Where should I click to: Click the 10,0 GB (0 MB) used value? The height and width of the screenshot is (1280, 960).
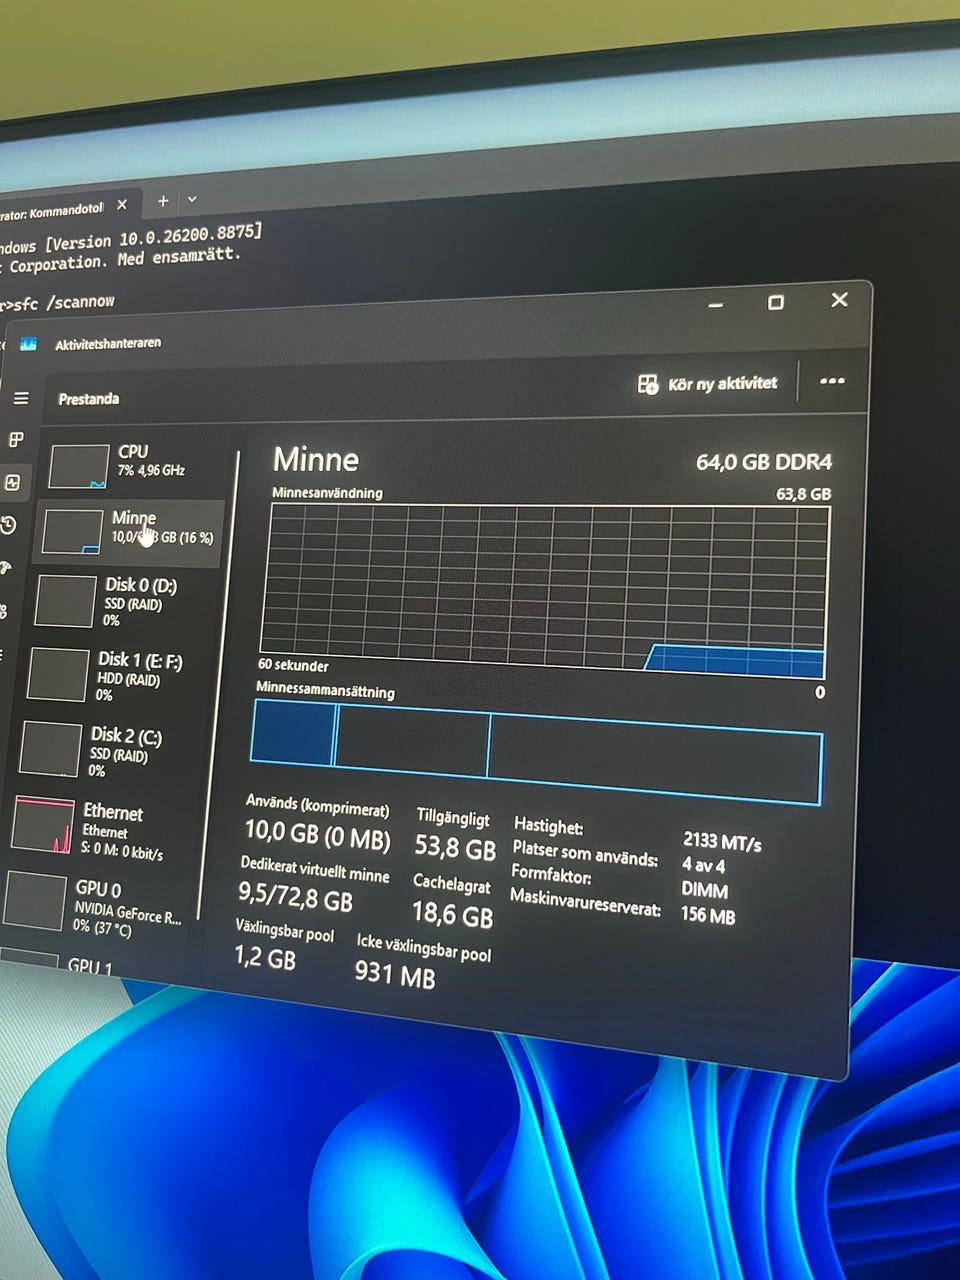click(x=318, y=833)
